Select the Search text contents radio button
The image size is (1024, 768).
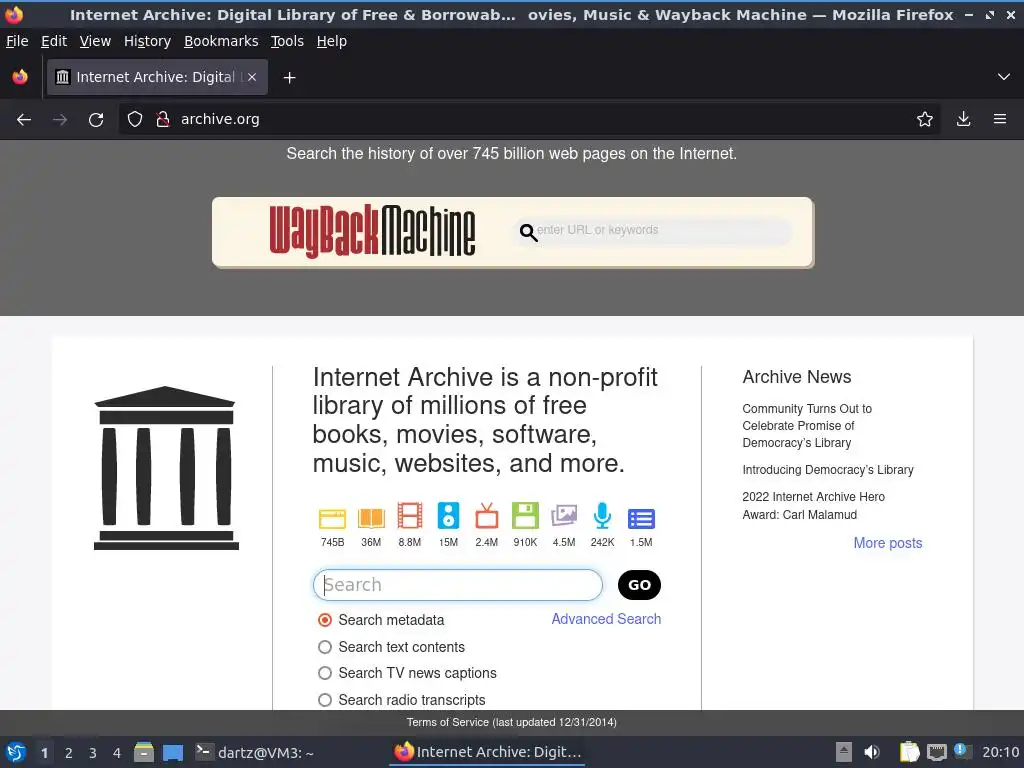coord(325,647)
